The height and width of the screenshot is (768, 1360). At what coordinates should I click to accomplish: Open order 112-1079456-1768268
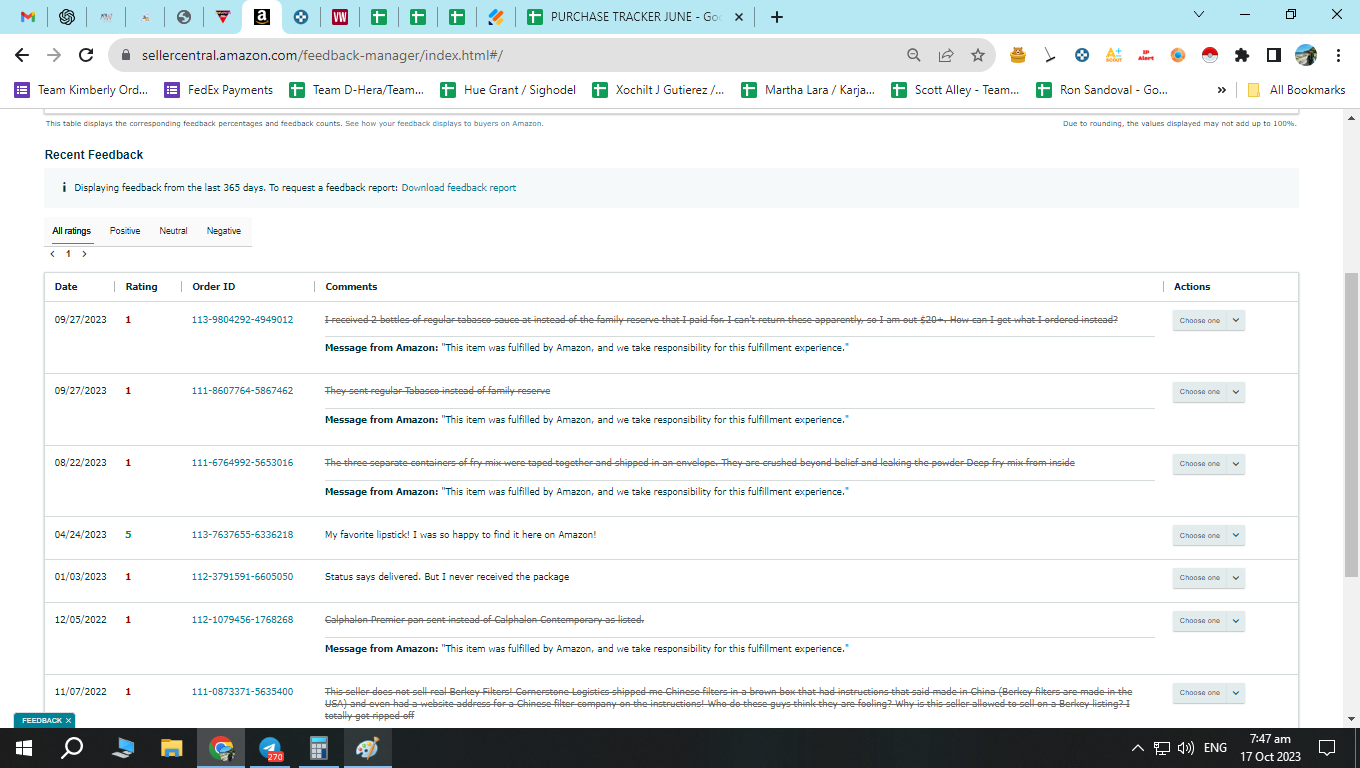tap(242, 620)
